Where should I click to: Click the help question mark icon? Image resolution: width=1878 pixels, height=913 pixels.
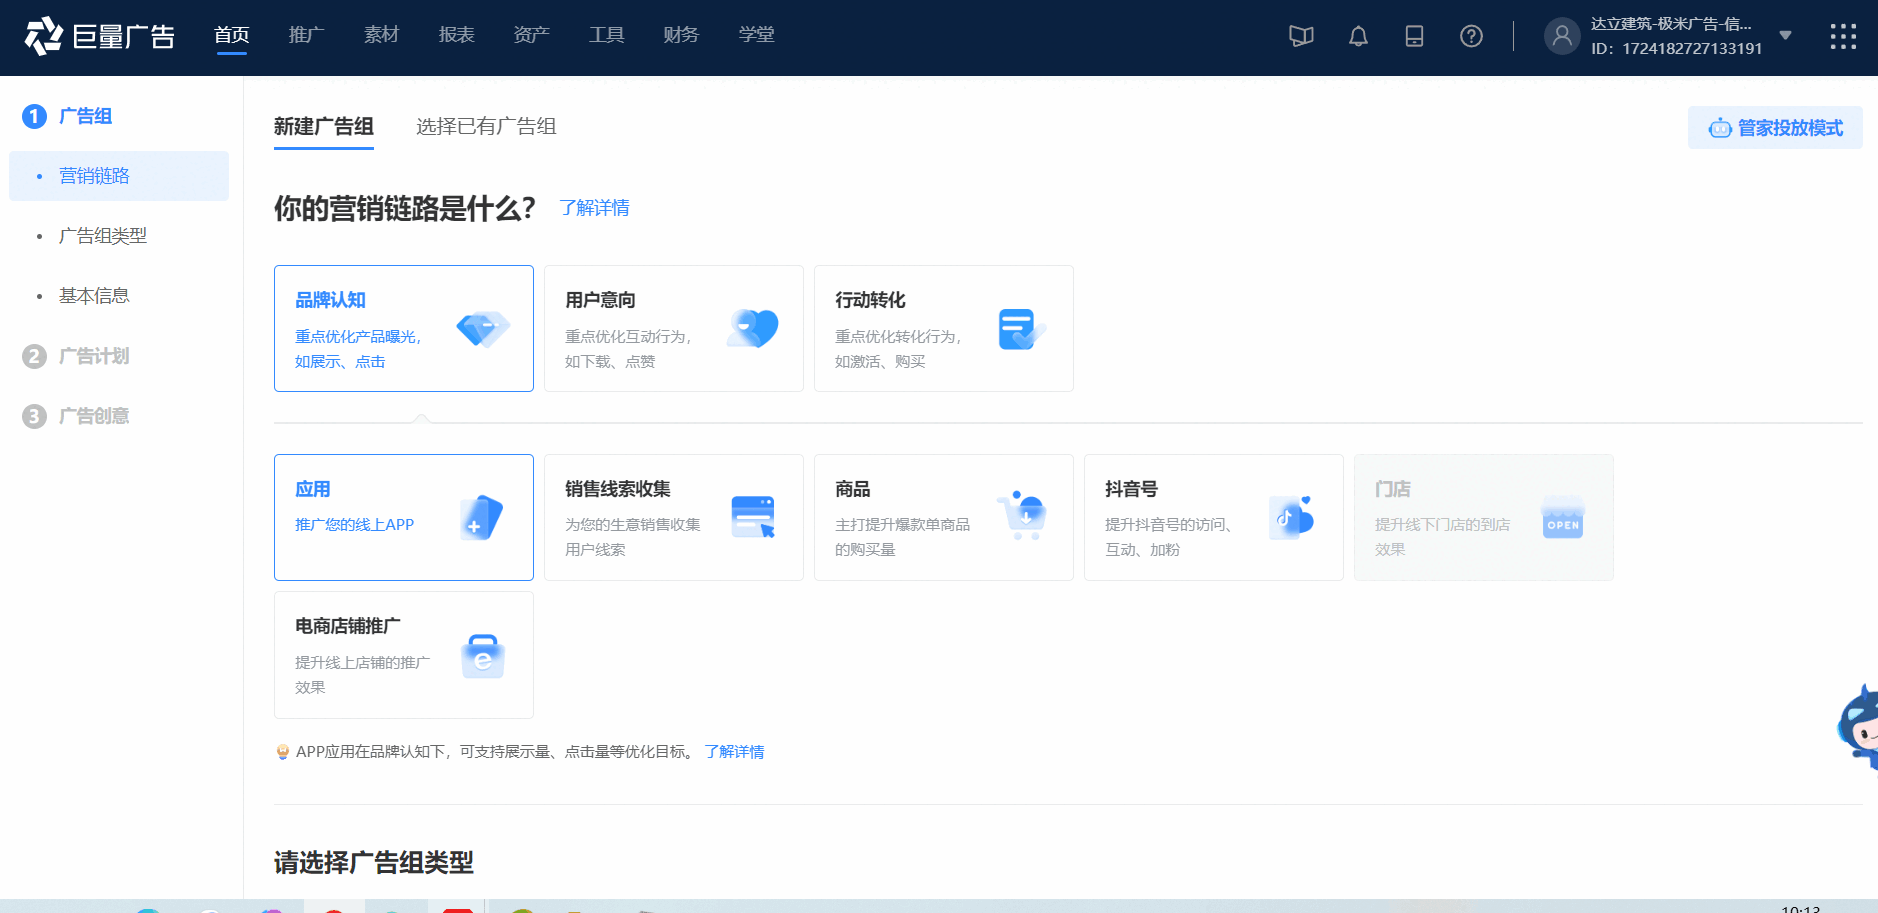pos(1470,37)
